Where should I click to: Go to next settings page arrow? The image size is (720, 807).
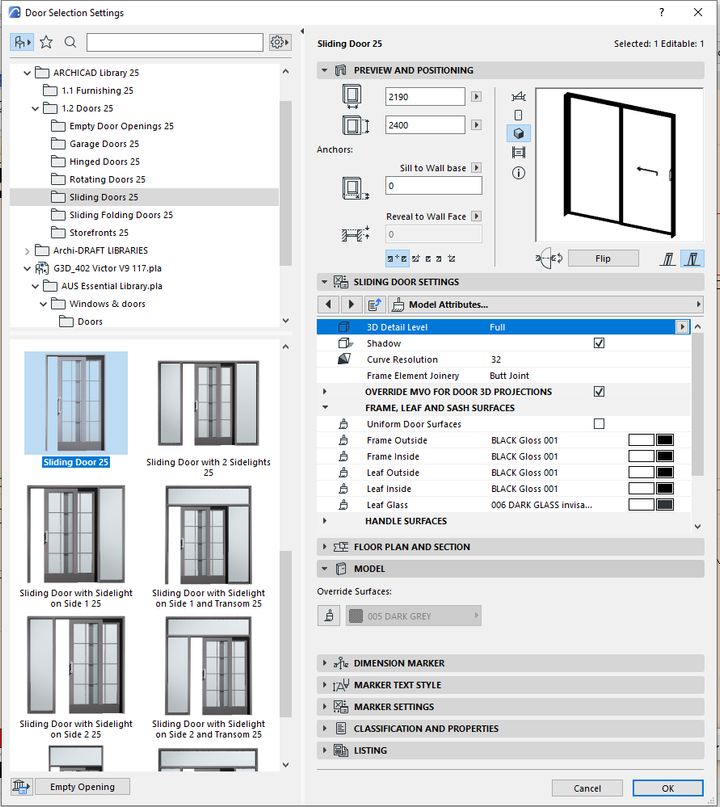tap(351, 305)
